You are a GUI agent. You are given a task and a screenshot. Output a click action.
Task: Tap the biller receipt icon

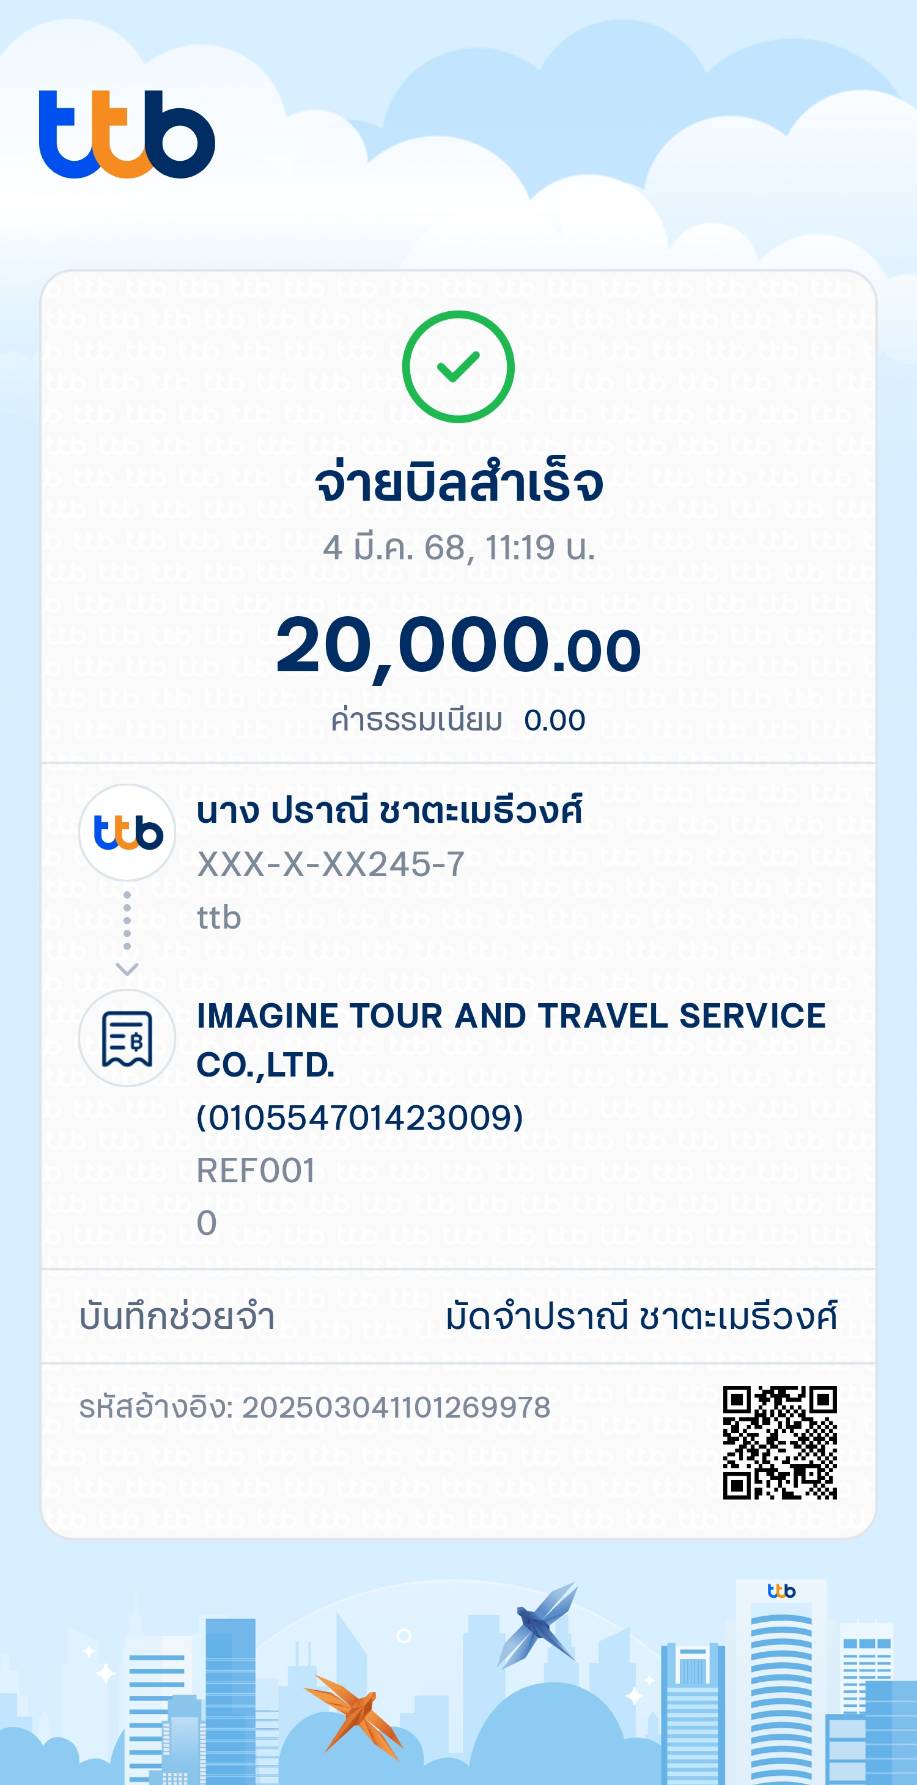[x=127, y=1038]
